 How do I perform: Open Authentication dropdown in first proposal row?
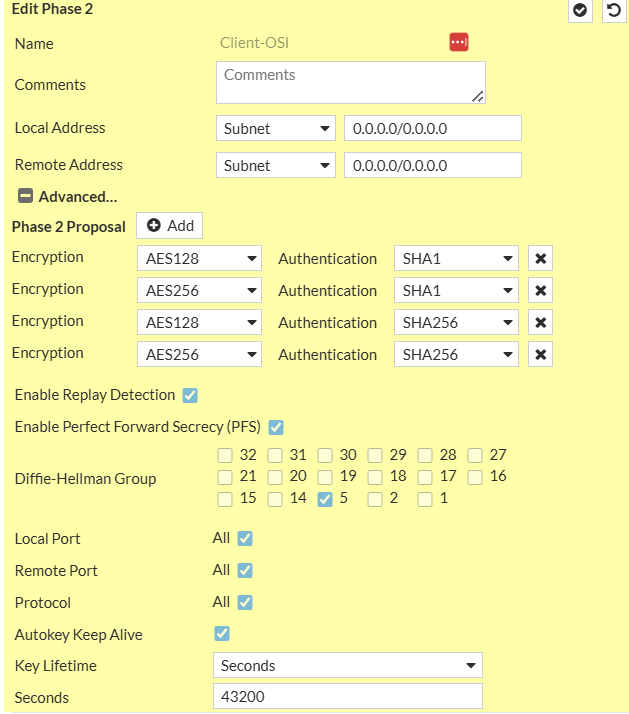(x=456, y=259)
